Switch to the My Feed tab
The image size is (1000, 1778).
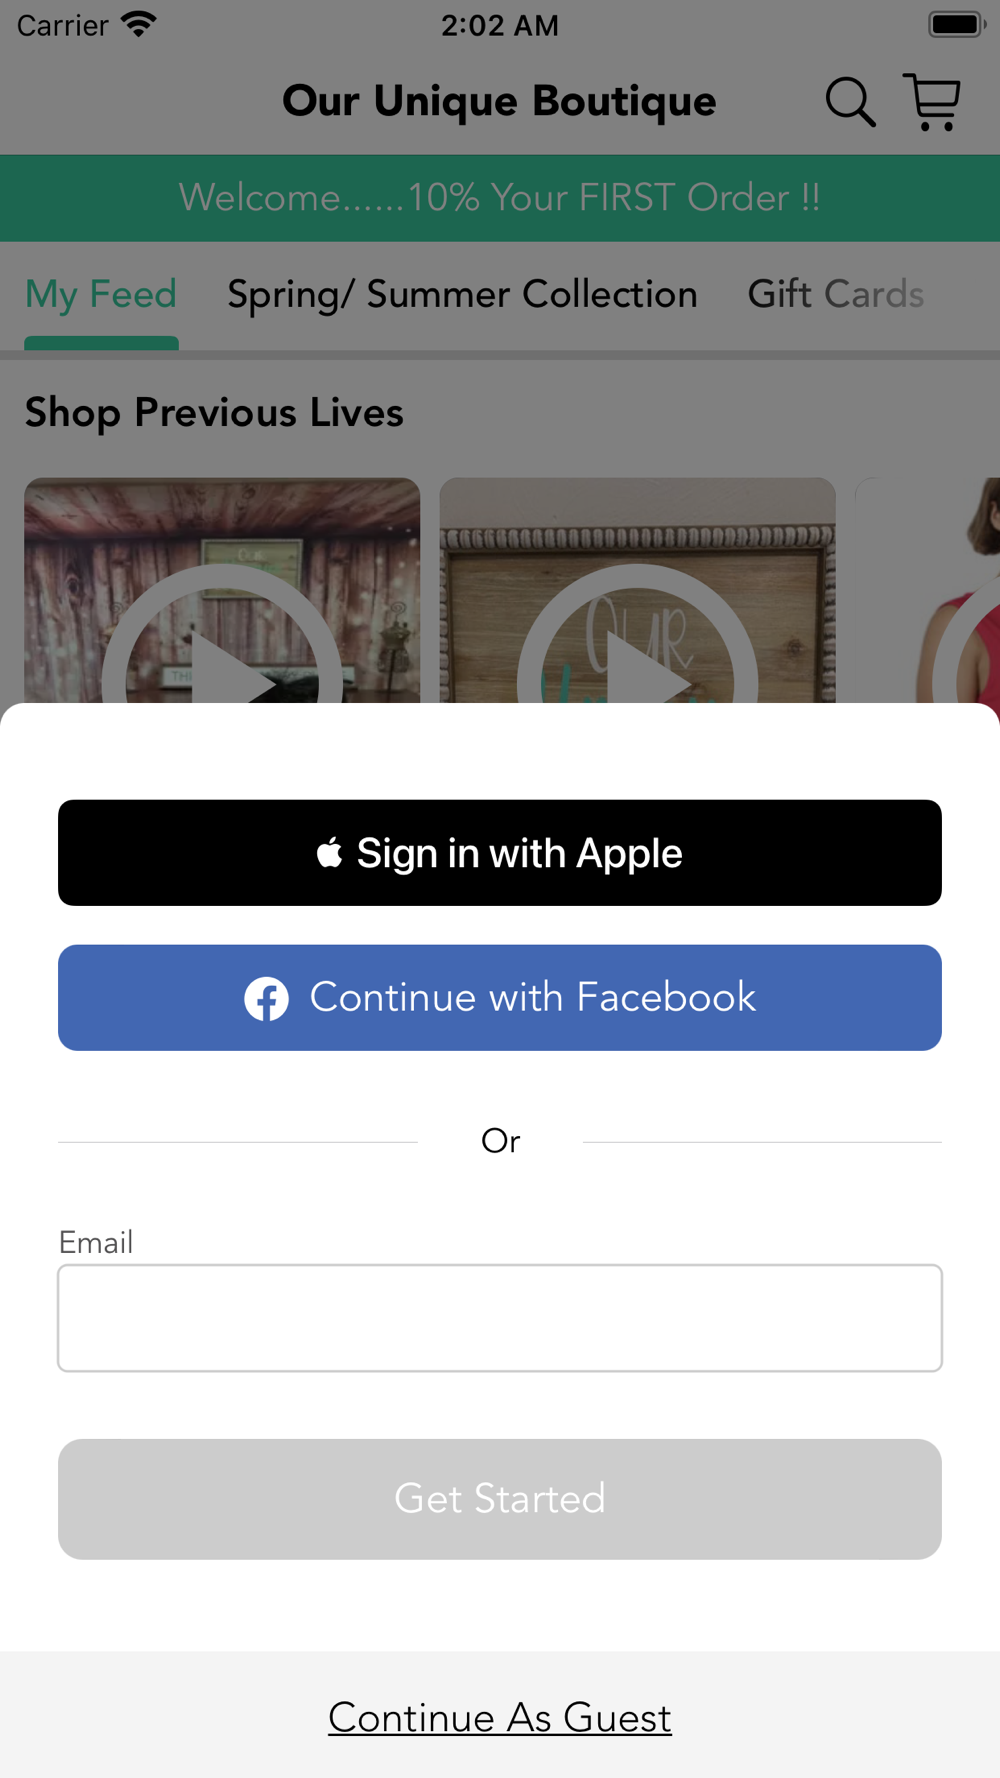101,295
